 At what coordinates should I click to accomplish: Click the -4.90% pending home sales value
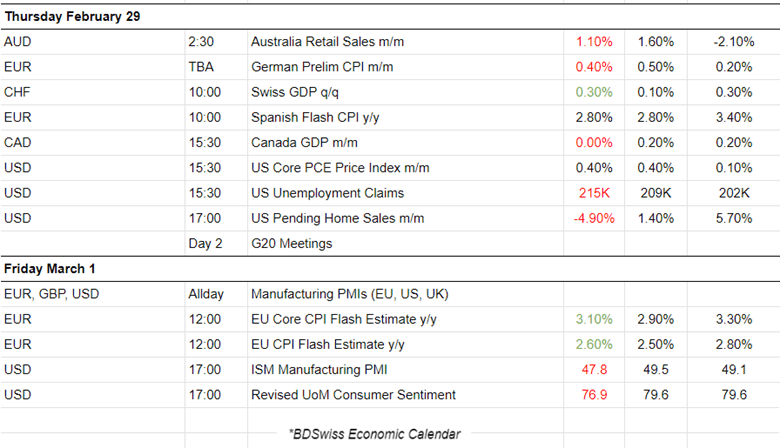pyautogui.click(x=594, y=218)
